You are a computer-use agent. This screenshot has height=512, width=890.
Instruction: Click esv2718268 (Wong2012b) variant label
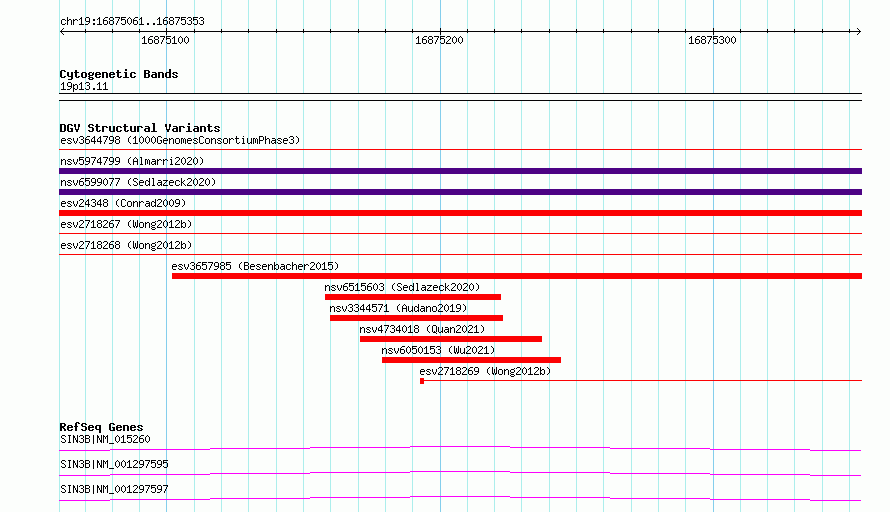click(126, 245)
